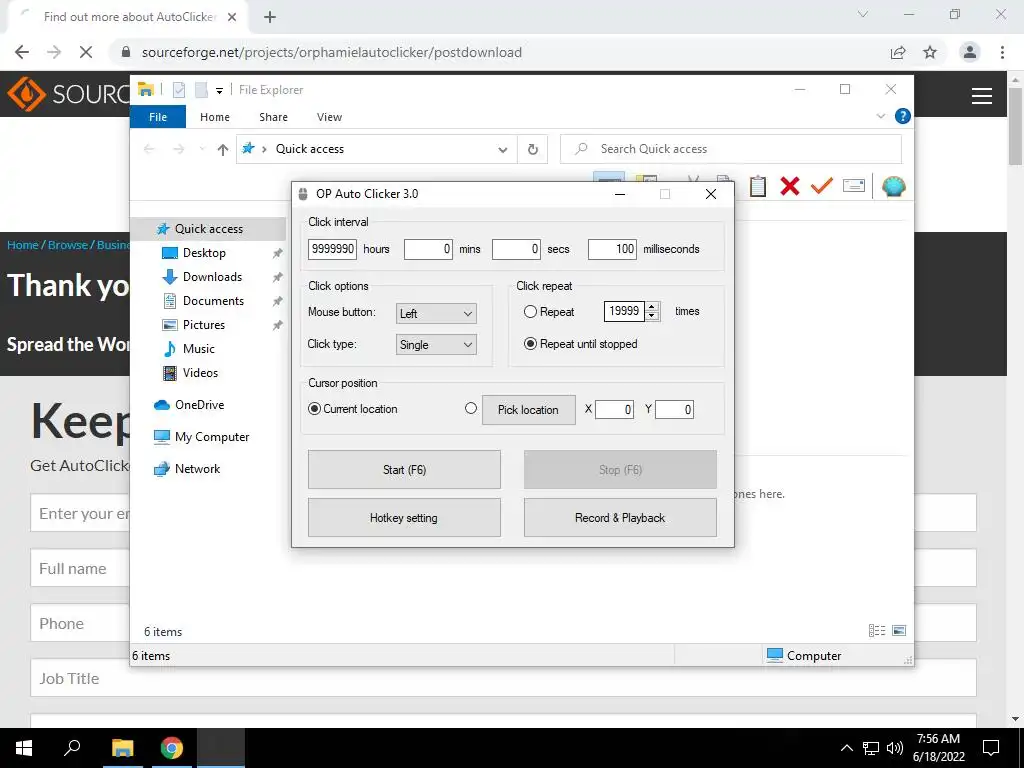This screenshot has height=768, width=1024.
Task: Click the Hotkey setting button
Action: click(x=404, y=518)
